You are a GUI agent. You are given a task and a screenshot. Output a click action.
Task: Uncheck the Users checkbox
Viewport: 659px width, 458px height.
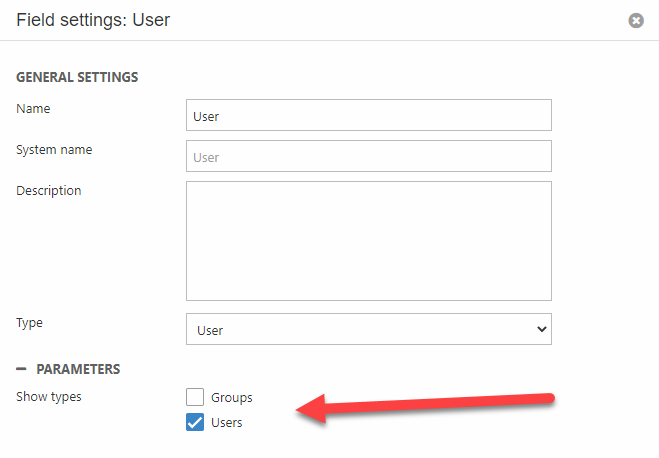click(x=195, y=423)
